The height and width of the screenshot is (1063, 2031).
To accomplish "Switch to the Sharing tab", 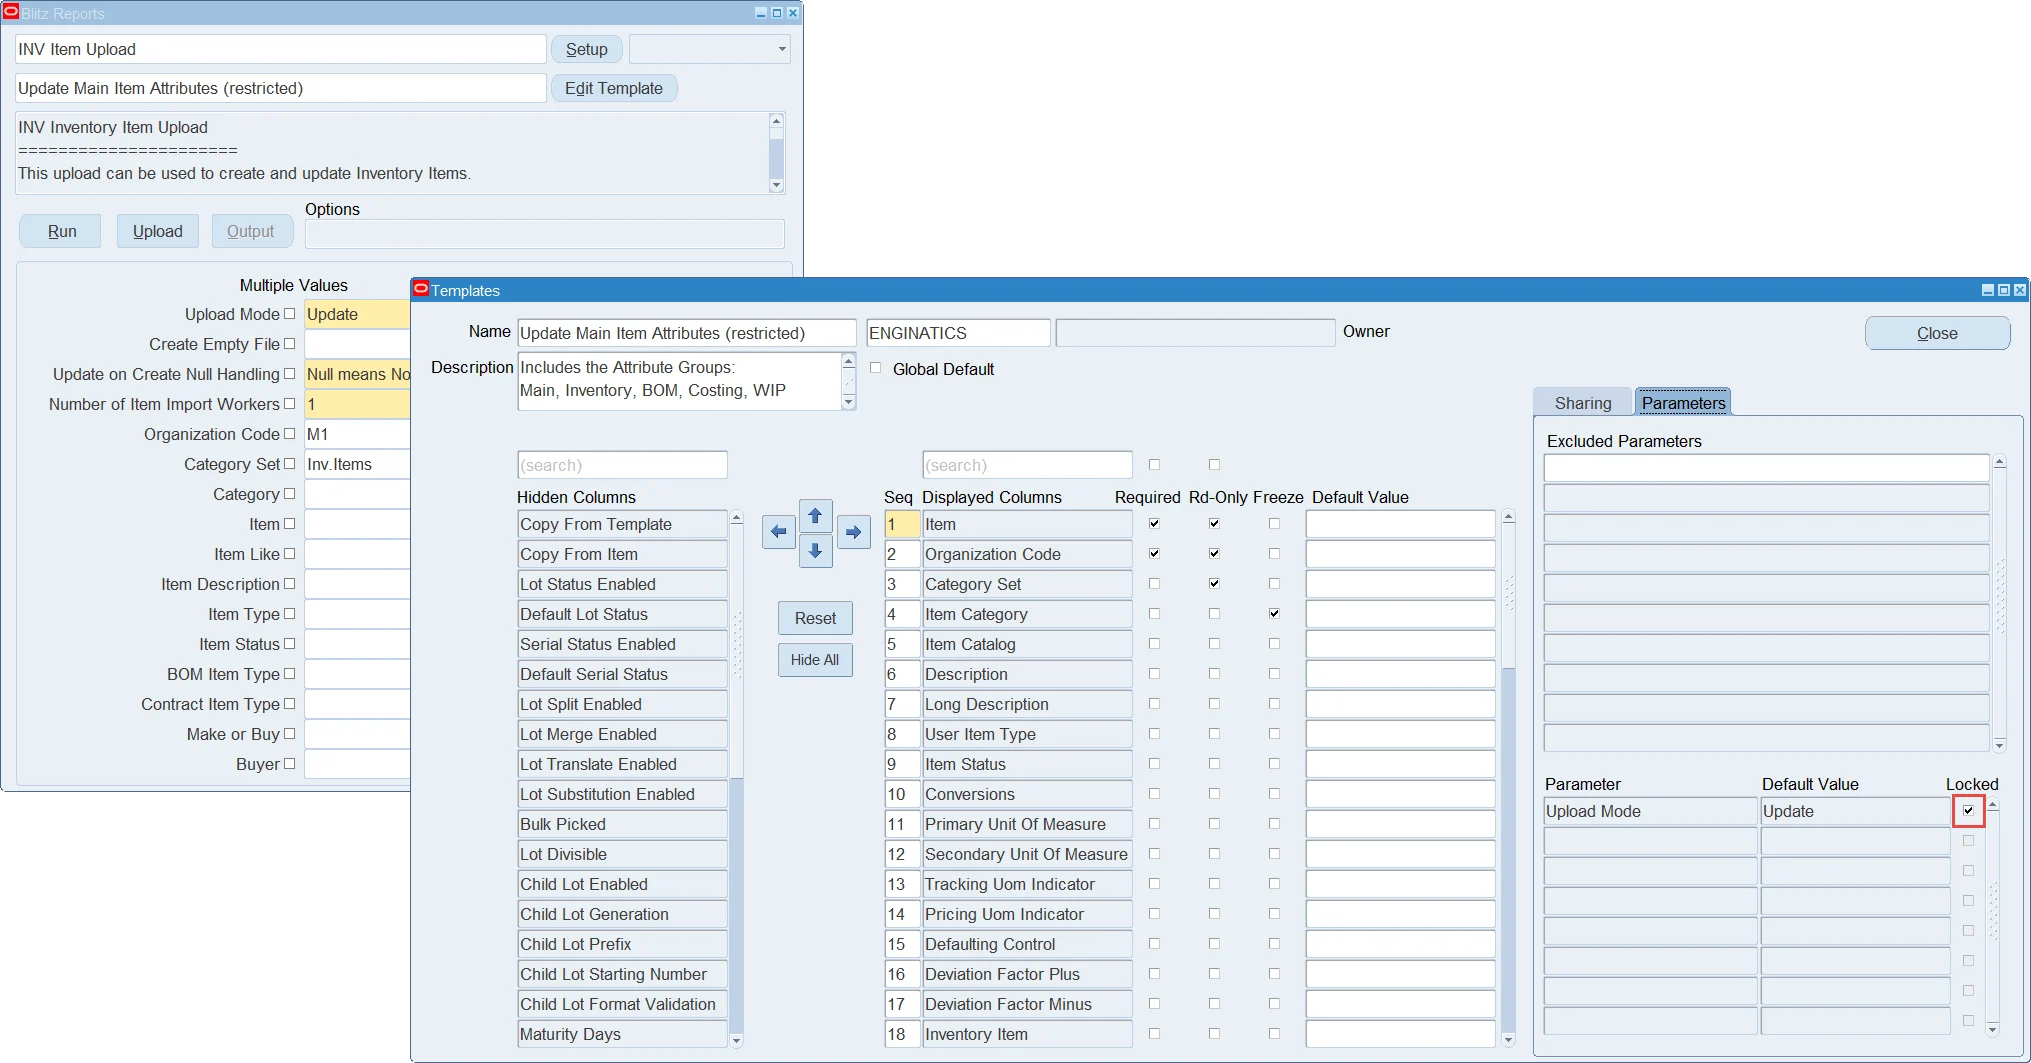I will pos(1583,403).
